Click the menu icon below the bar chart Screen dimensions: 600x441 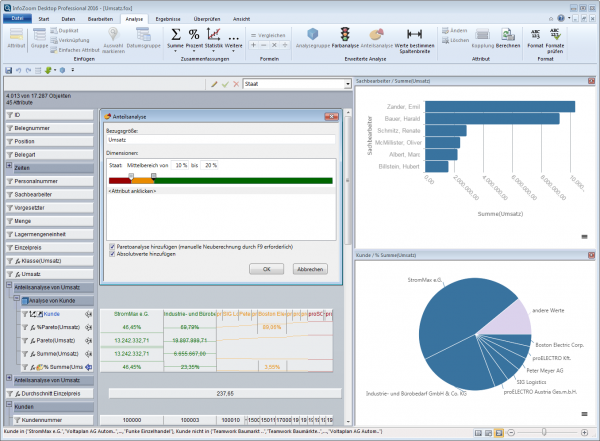[584, 237]
